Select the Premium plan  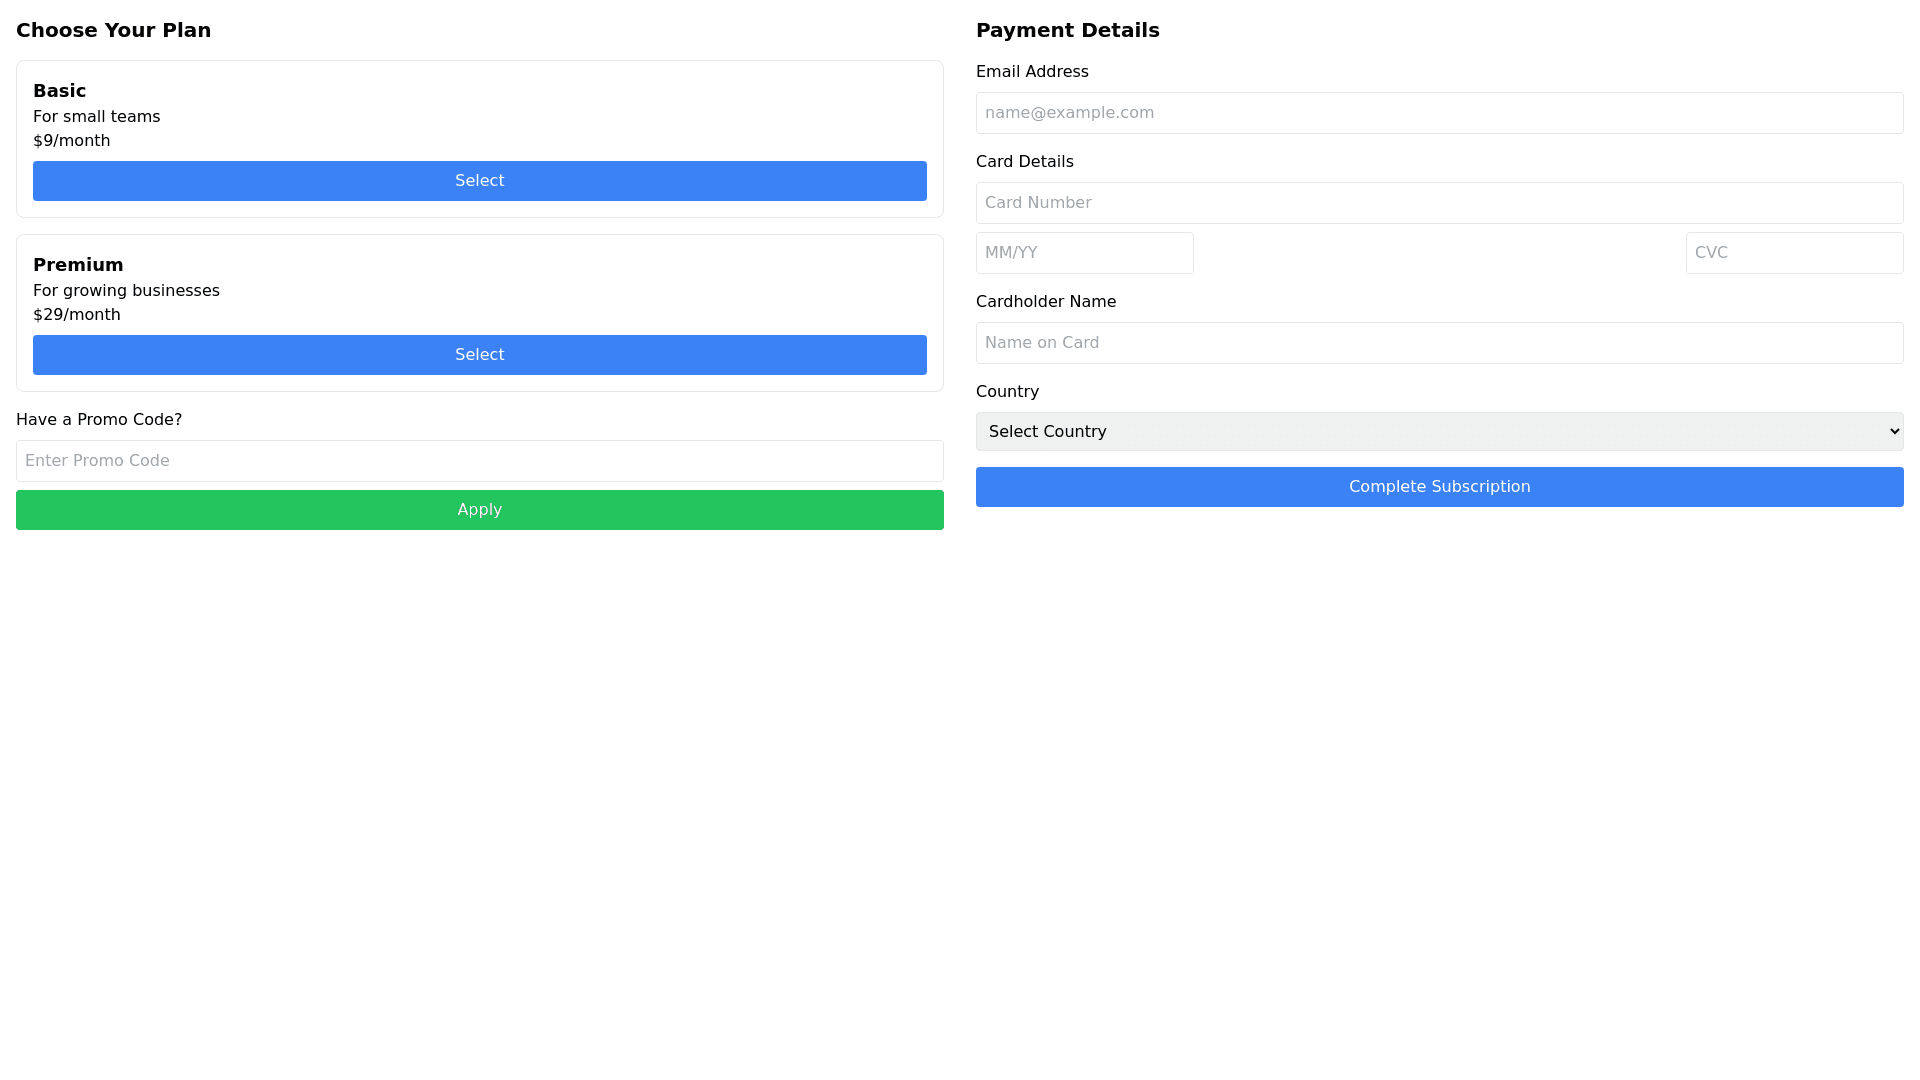pos(480,355)
